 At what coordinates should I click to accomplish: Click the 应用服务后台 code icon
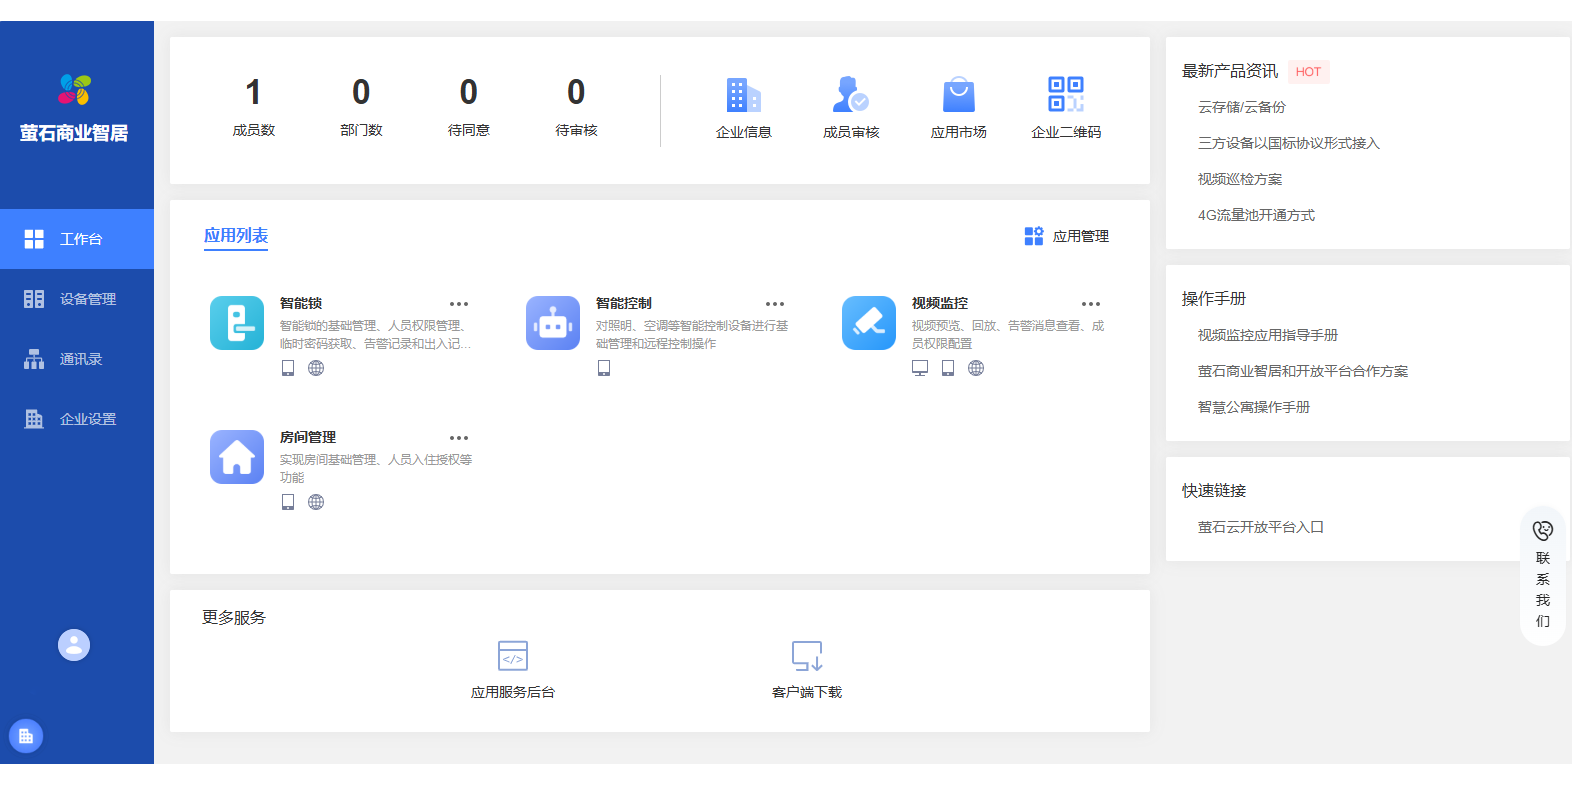(513, 656)
